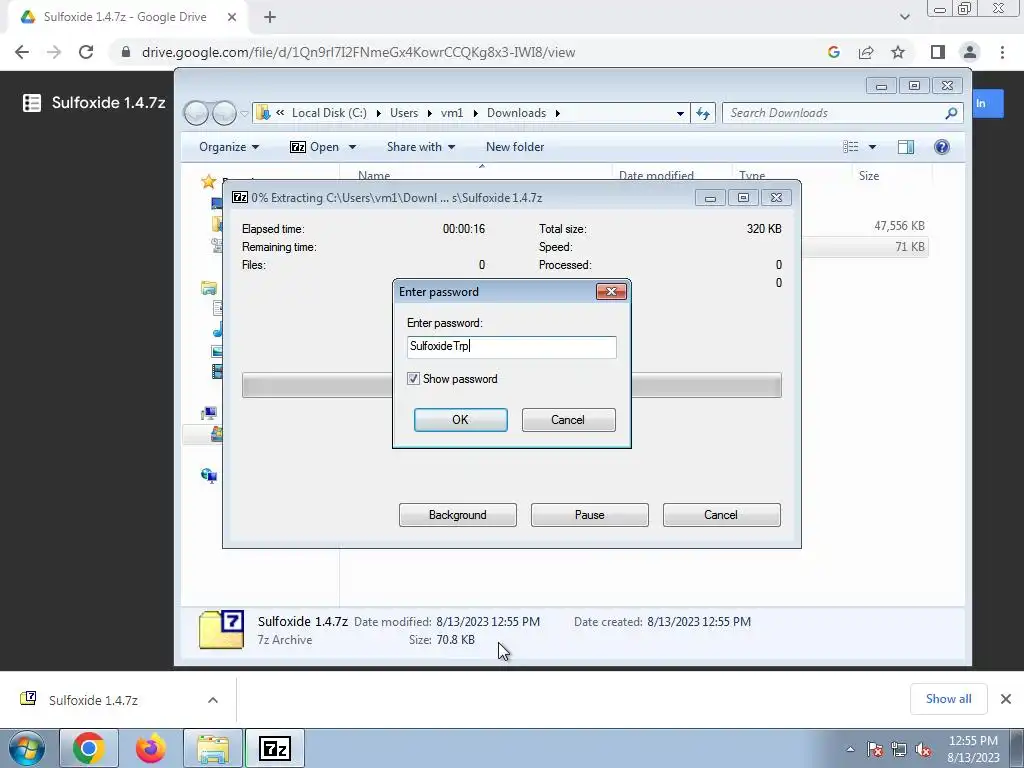Click Show all downloads
The width and height of the screenshot is (1024, 768).
948,699
